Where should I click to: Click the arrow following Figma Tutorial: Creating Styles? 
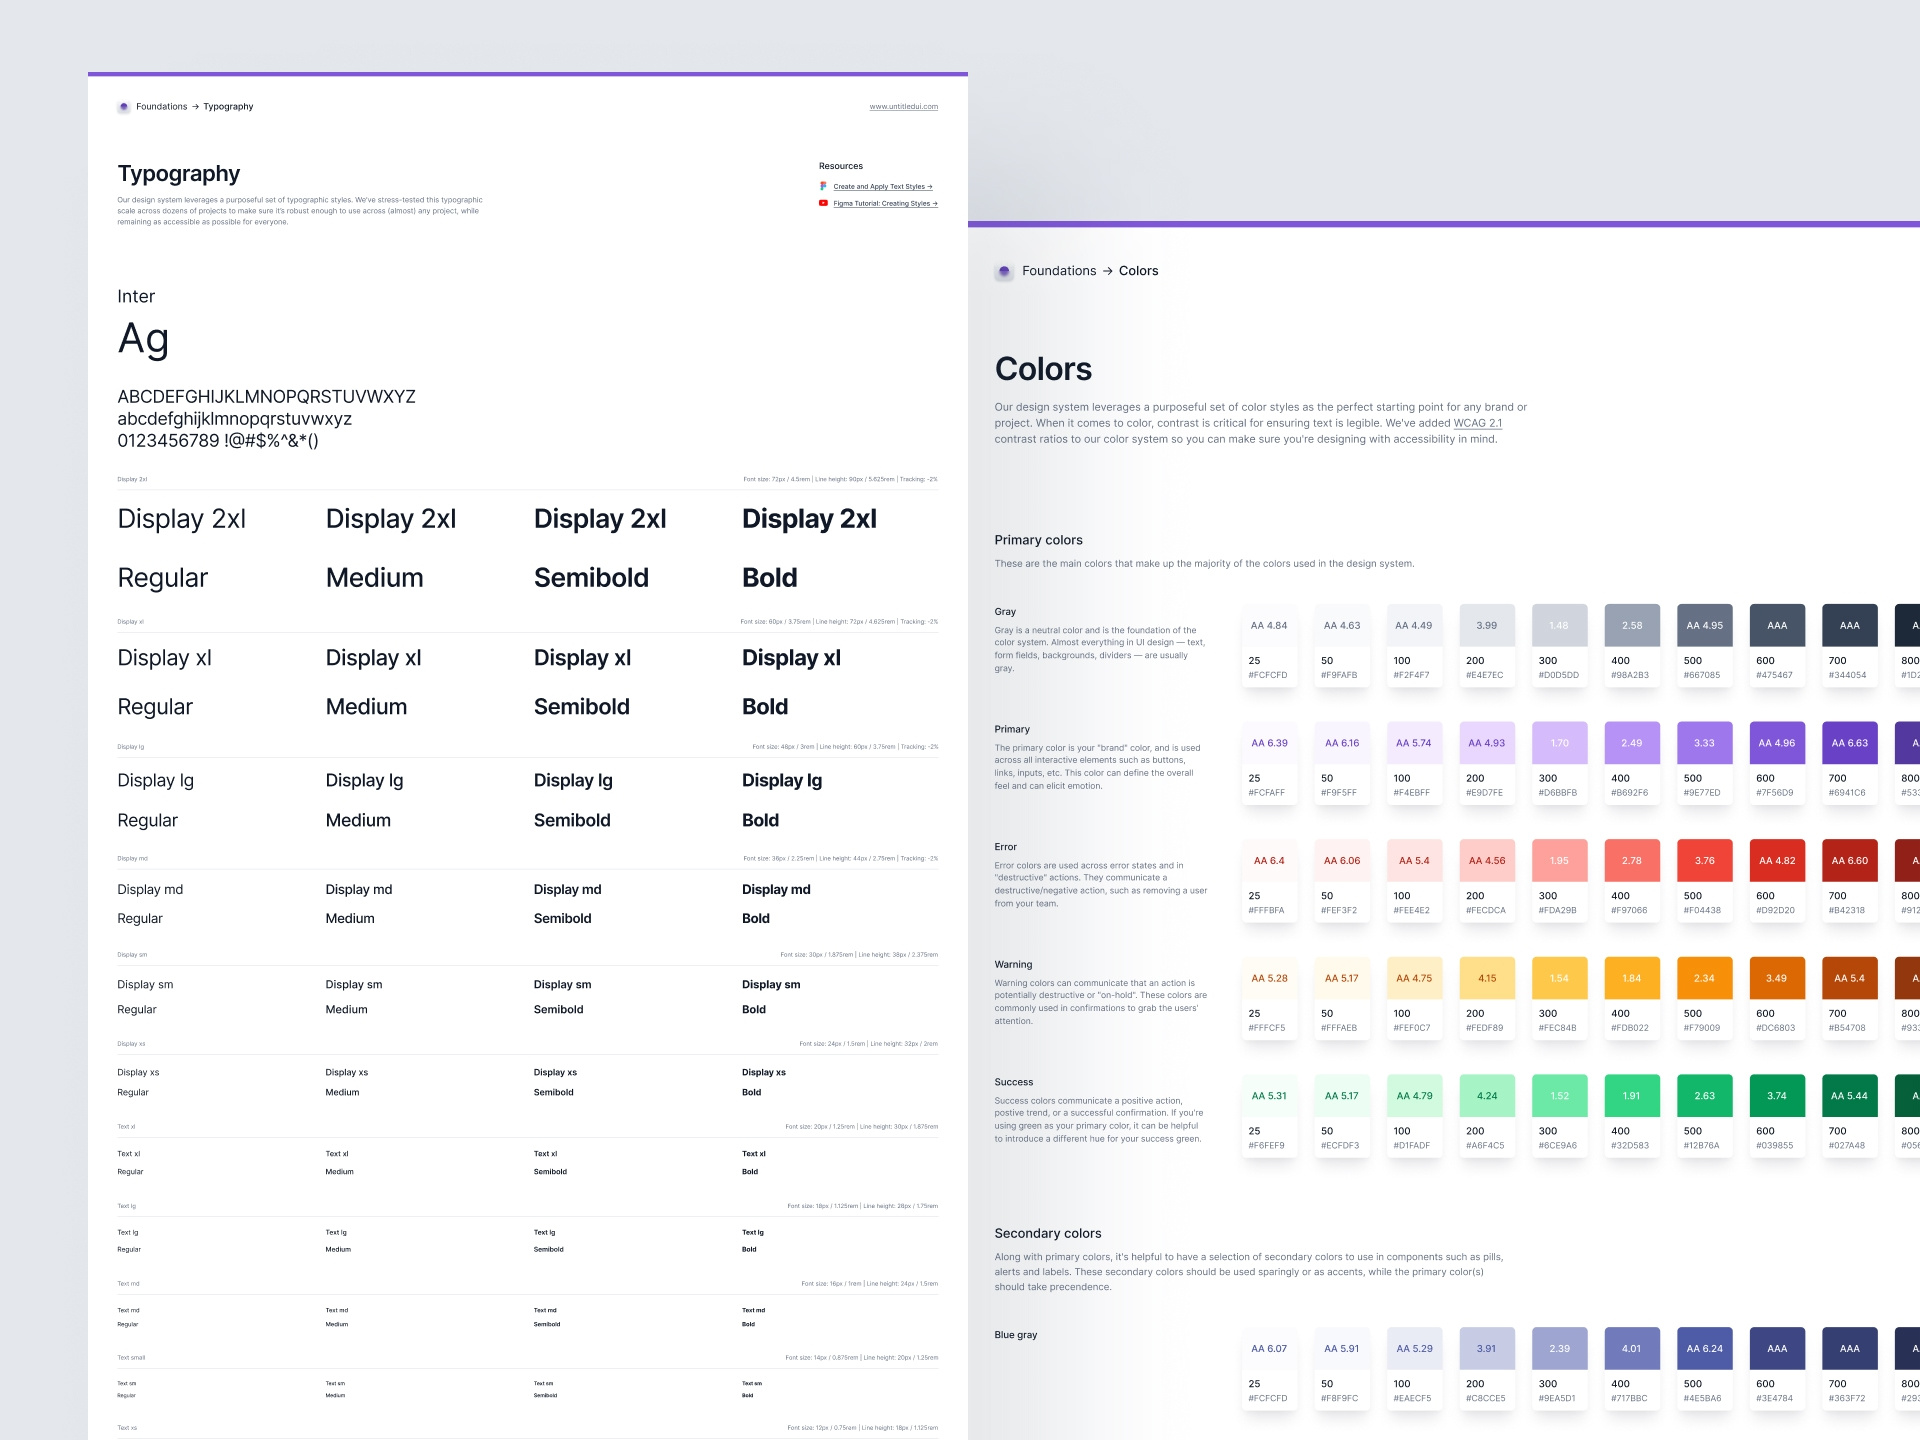point(934,203)
